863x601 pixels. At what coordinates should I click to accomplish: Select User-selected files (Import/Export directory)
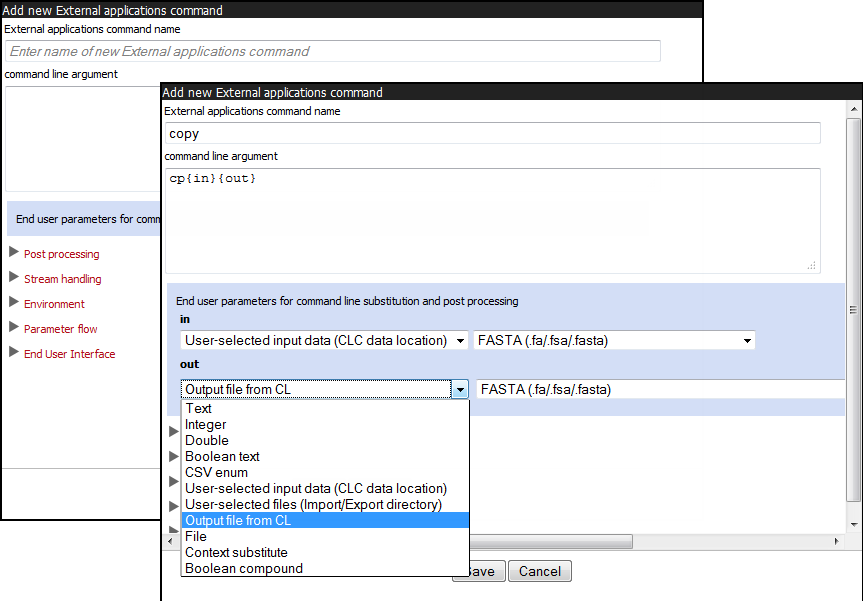(313, 504)
